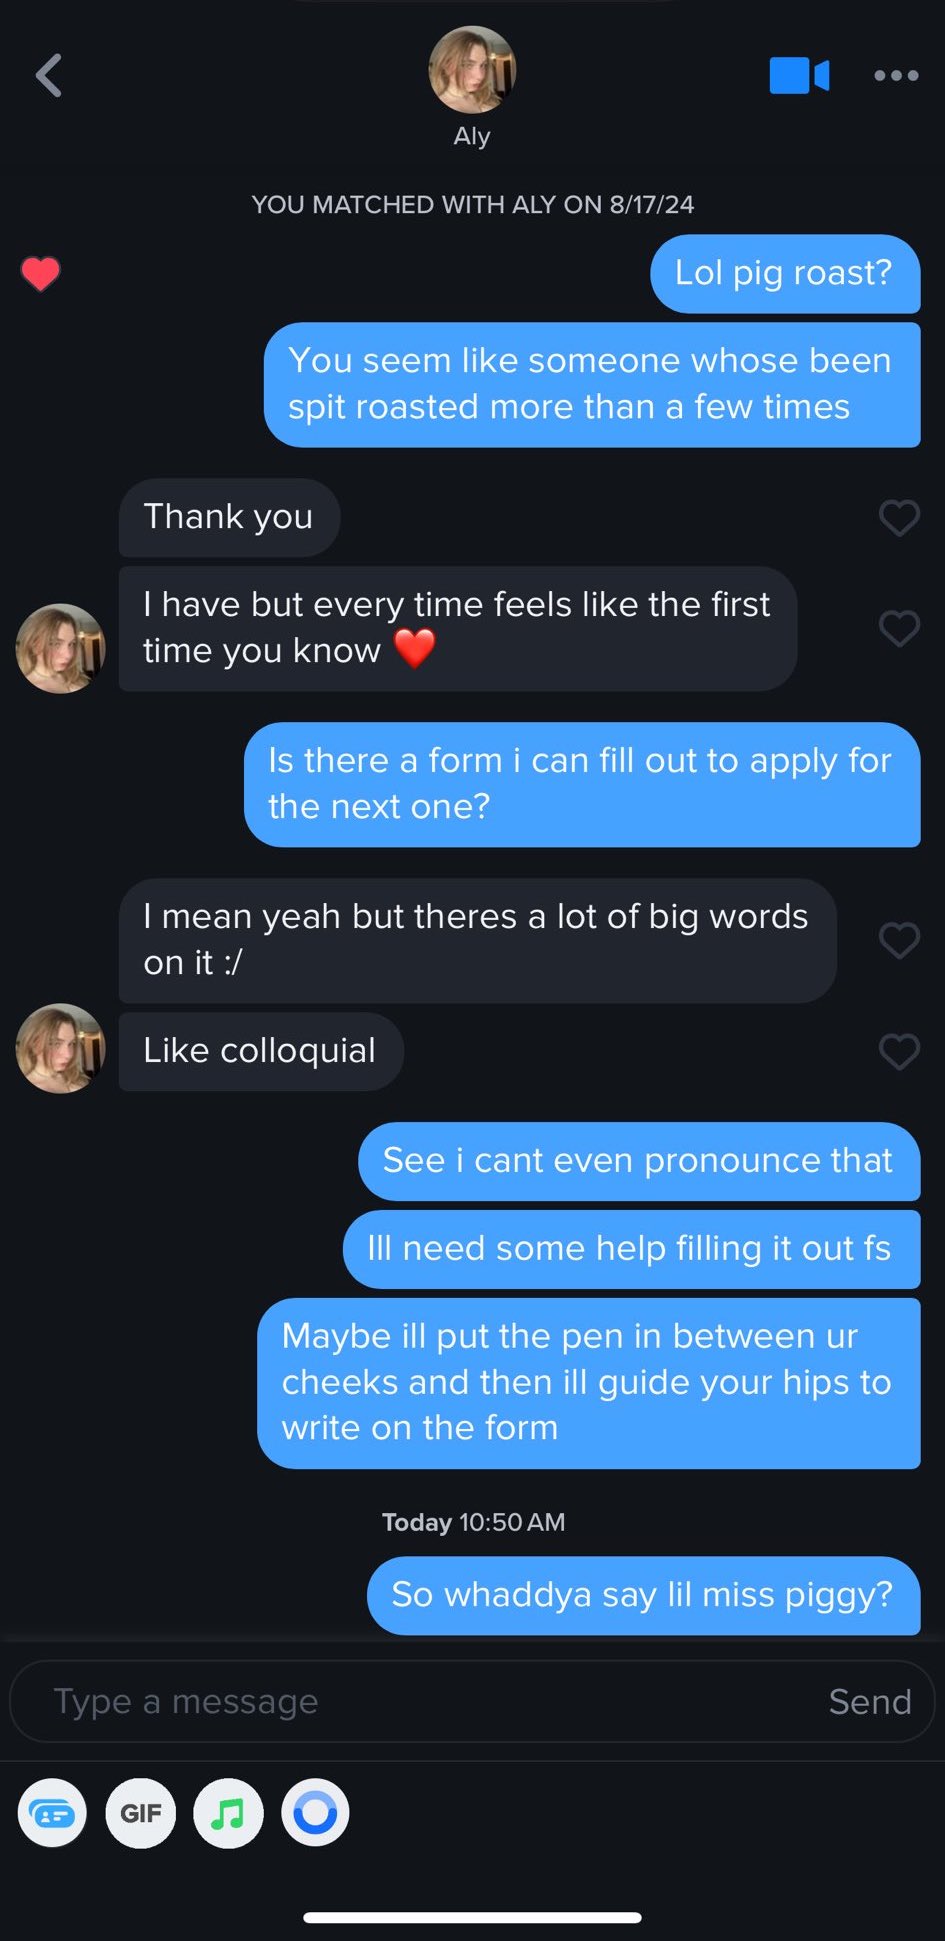Image resolution: width=945 pixels, height=1941 pixels.
Task: Like the "every time feels like the first" message
Action: click(898, 629)
